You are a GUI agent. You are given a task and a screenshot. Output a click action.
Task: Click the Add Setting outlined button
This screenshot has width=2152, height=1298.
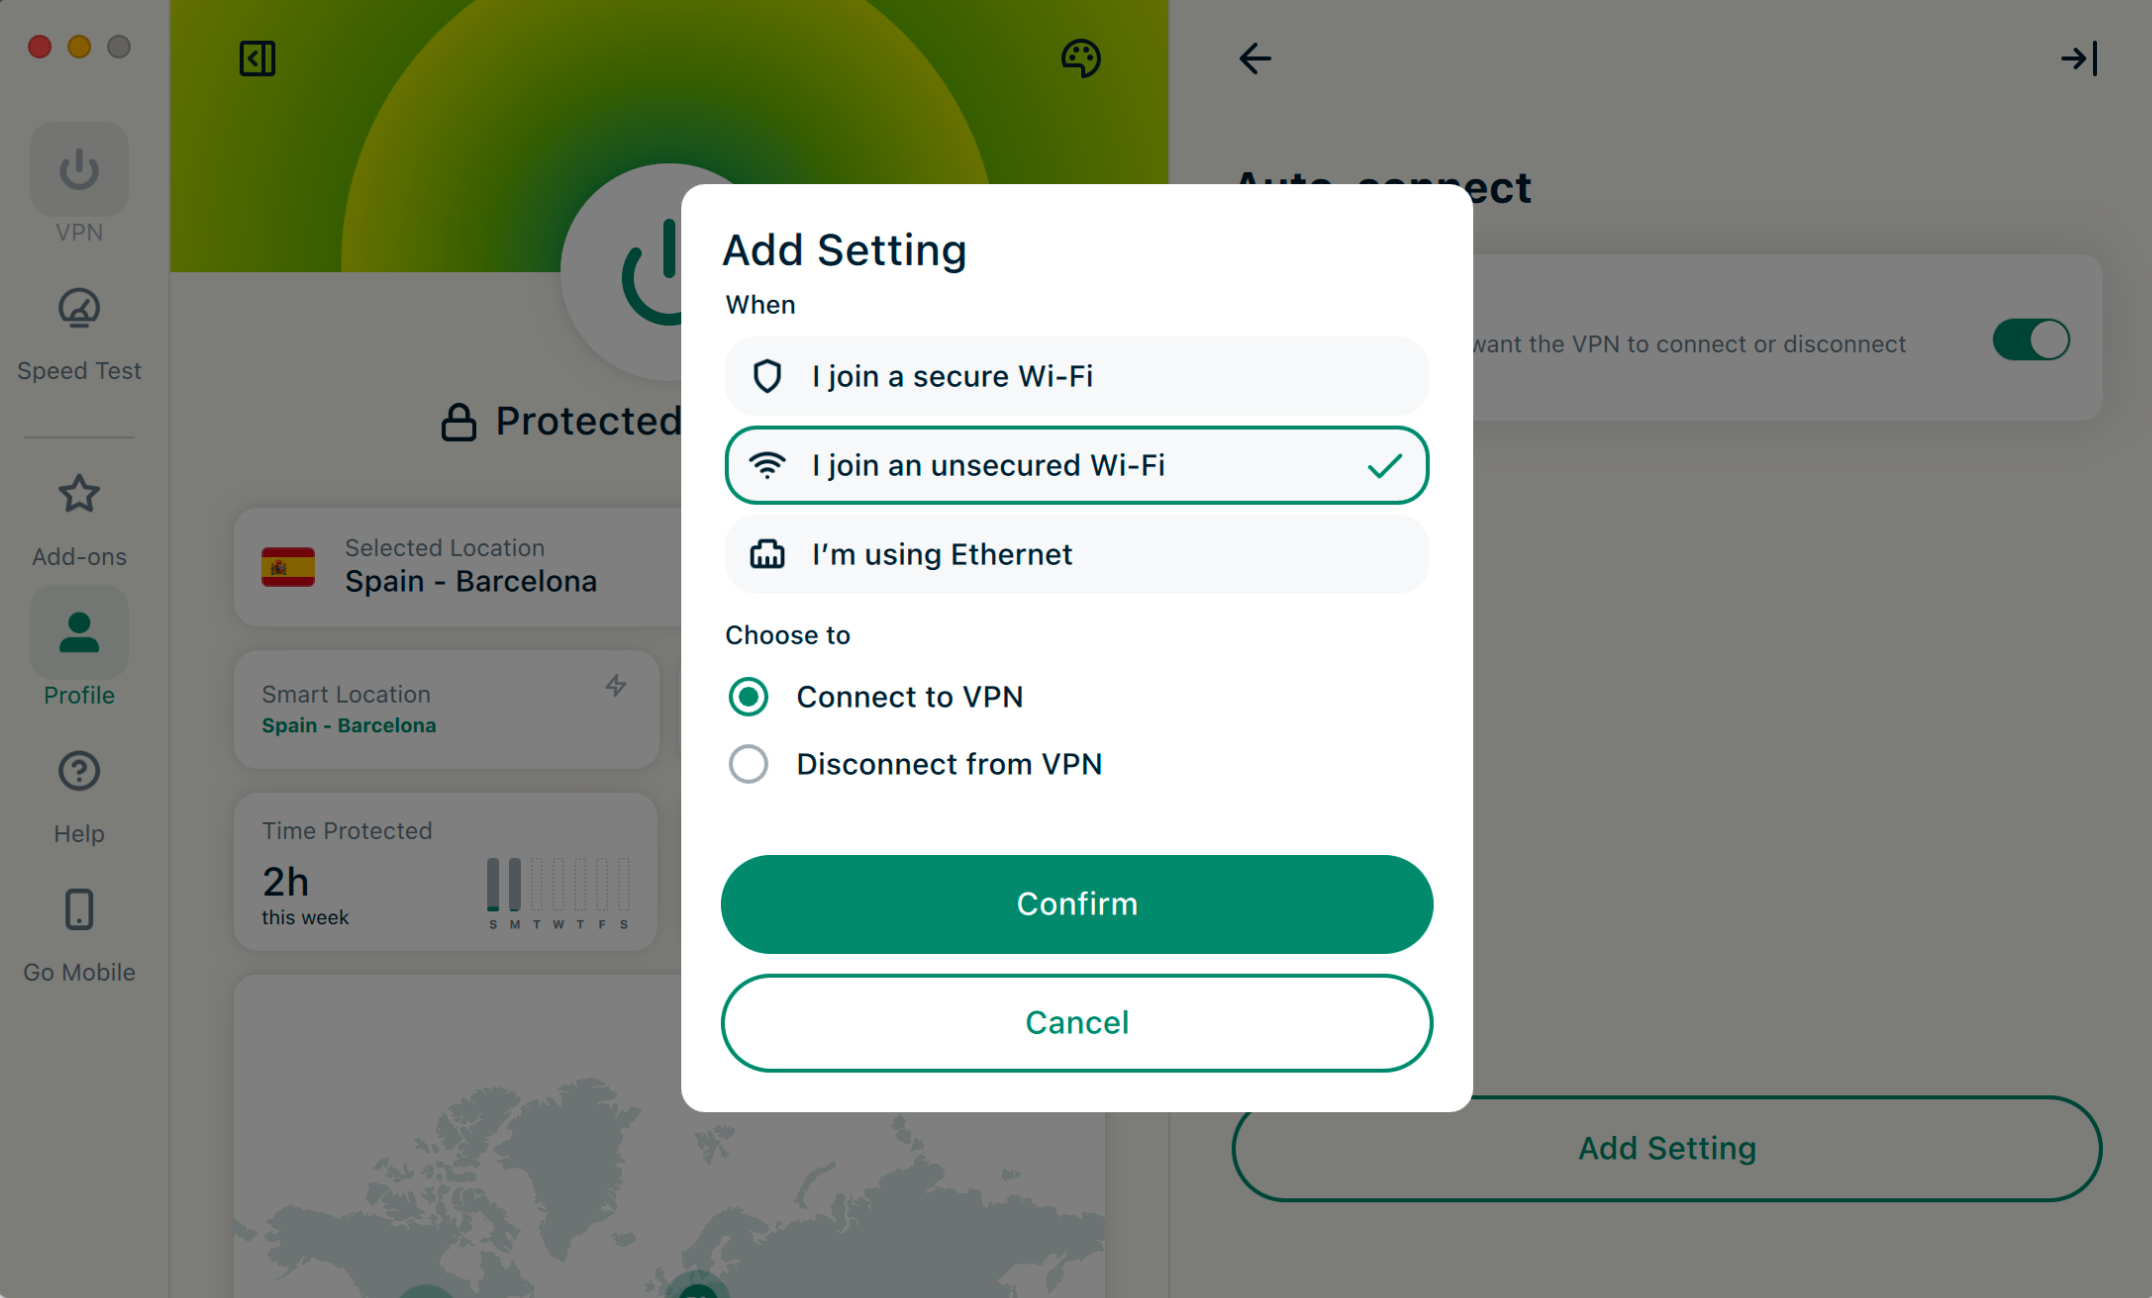(x=1666, y=1148)
